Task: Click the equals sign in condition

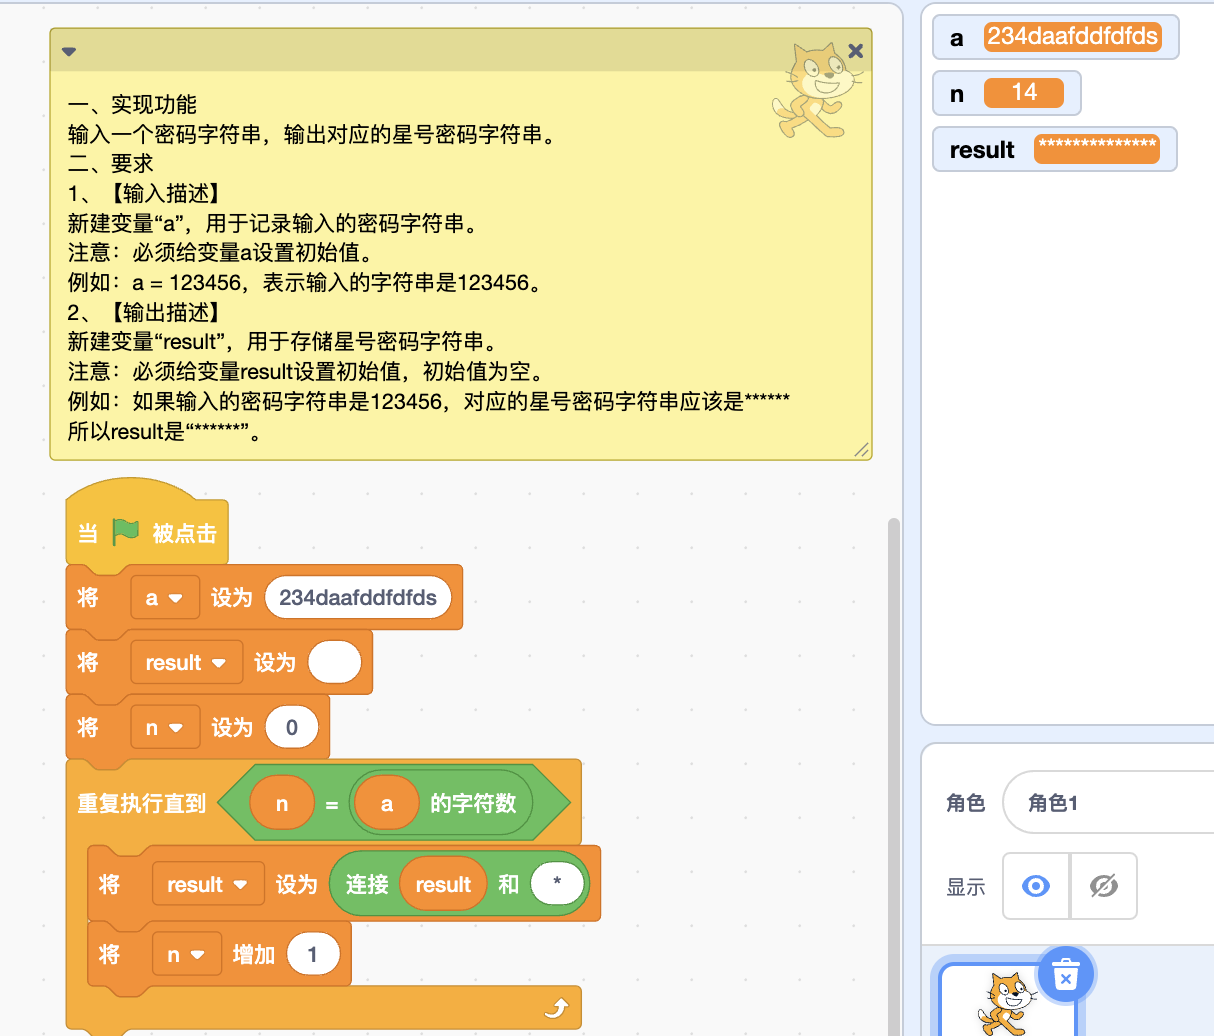Action: tap(332, 805)
